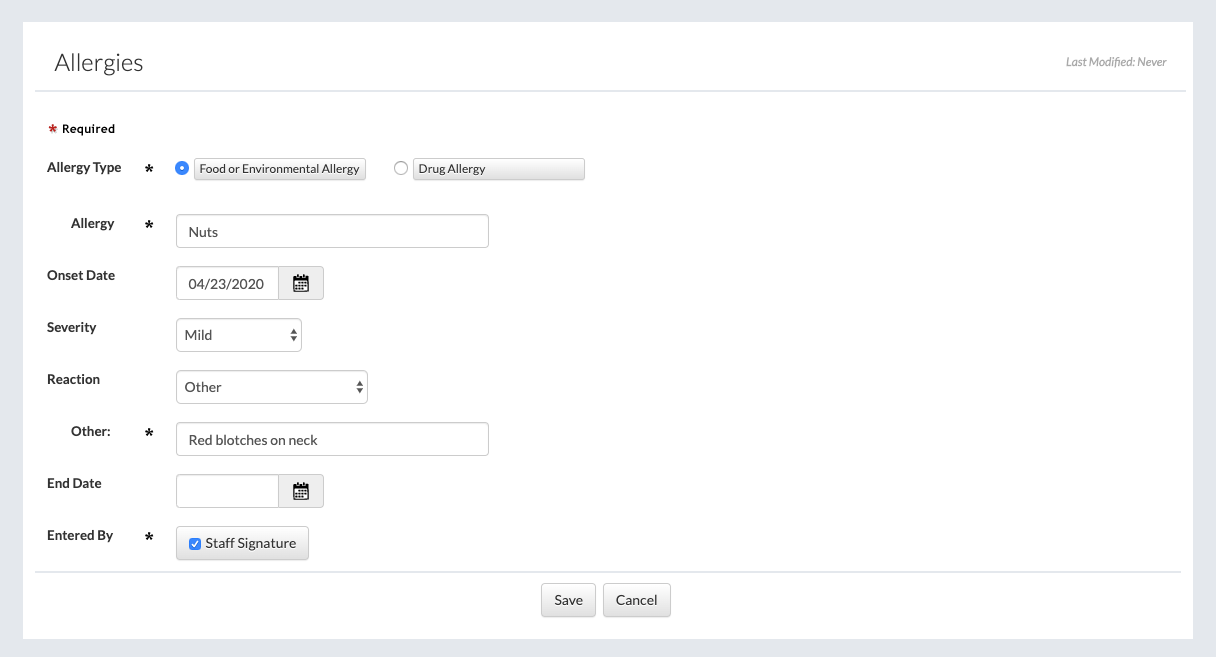This screenshot has width=1216, height=657.
Task: Click the Last Modified: Never text
Action: (1116, 62)
